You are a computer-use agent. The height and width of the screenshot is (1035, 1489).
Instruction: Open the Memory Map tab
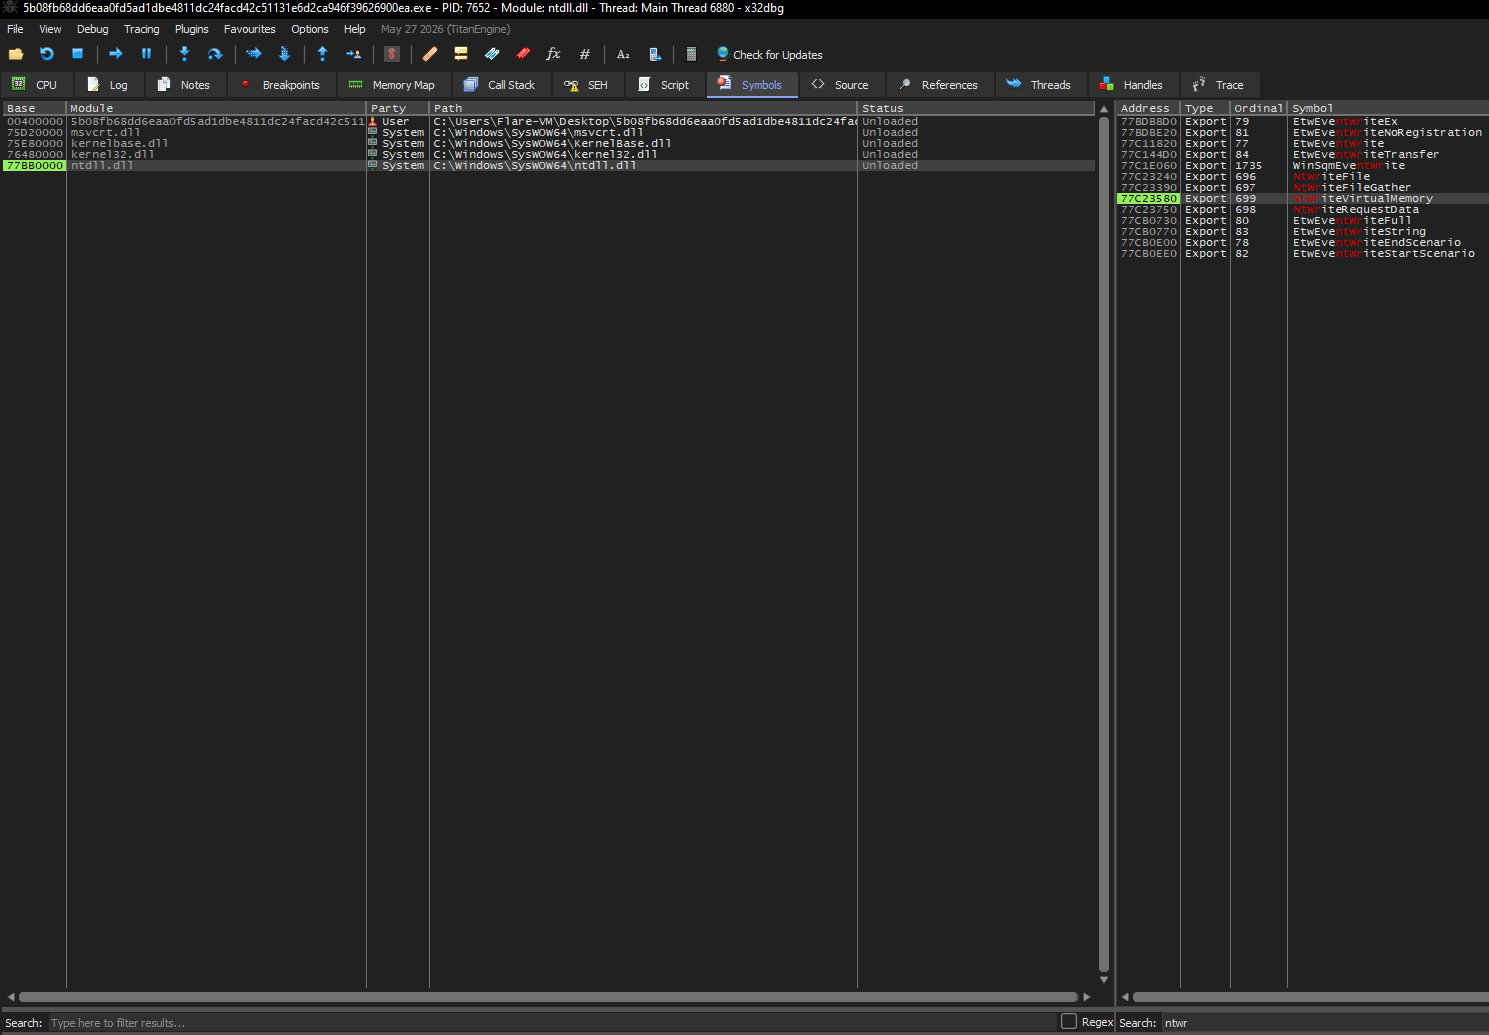click(392, 85)
